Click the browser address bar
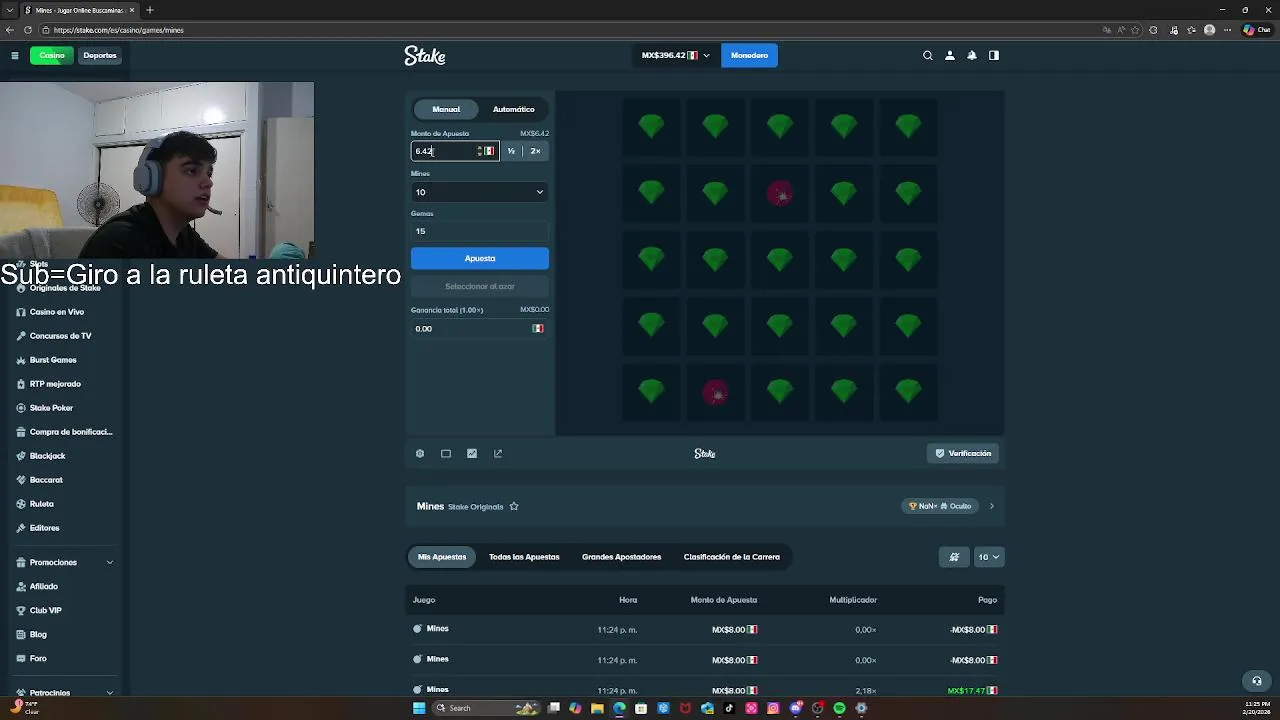The image size is (1280, 720). pos(570,30)
